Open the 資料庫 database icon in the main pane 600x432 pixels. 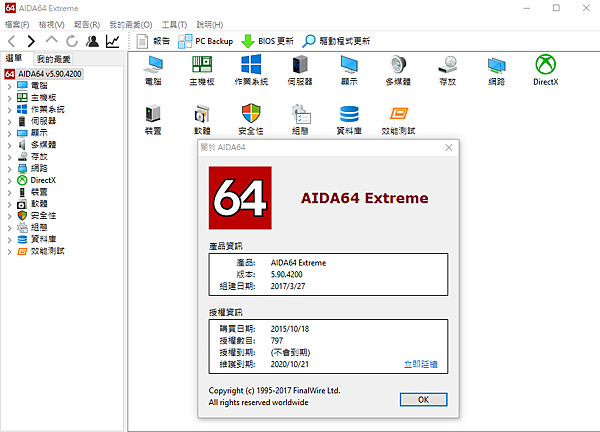tap(349, 119)
